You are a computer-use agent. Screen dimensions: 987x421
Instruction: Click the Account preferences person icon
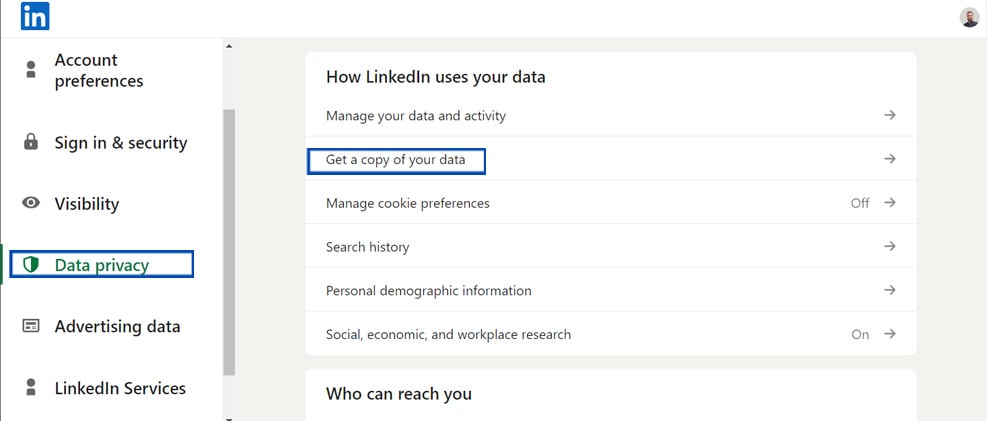[31, 70]
